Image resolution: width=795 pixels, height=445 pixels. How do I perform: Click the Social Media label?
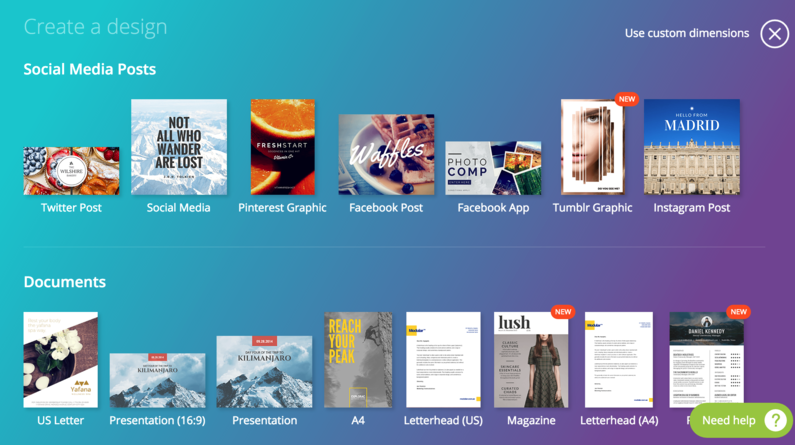click(178, 208)
